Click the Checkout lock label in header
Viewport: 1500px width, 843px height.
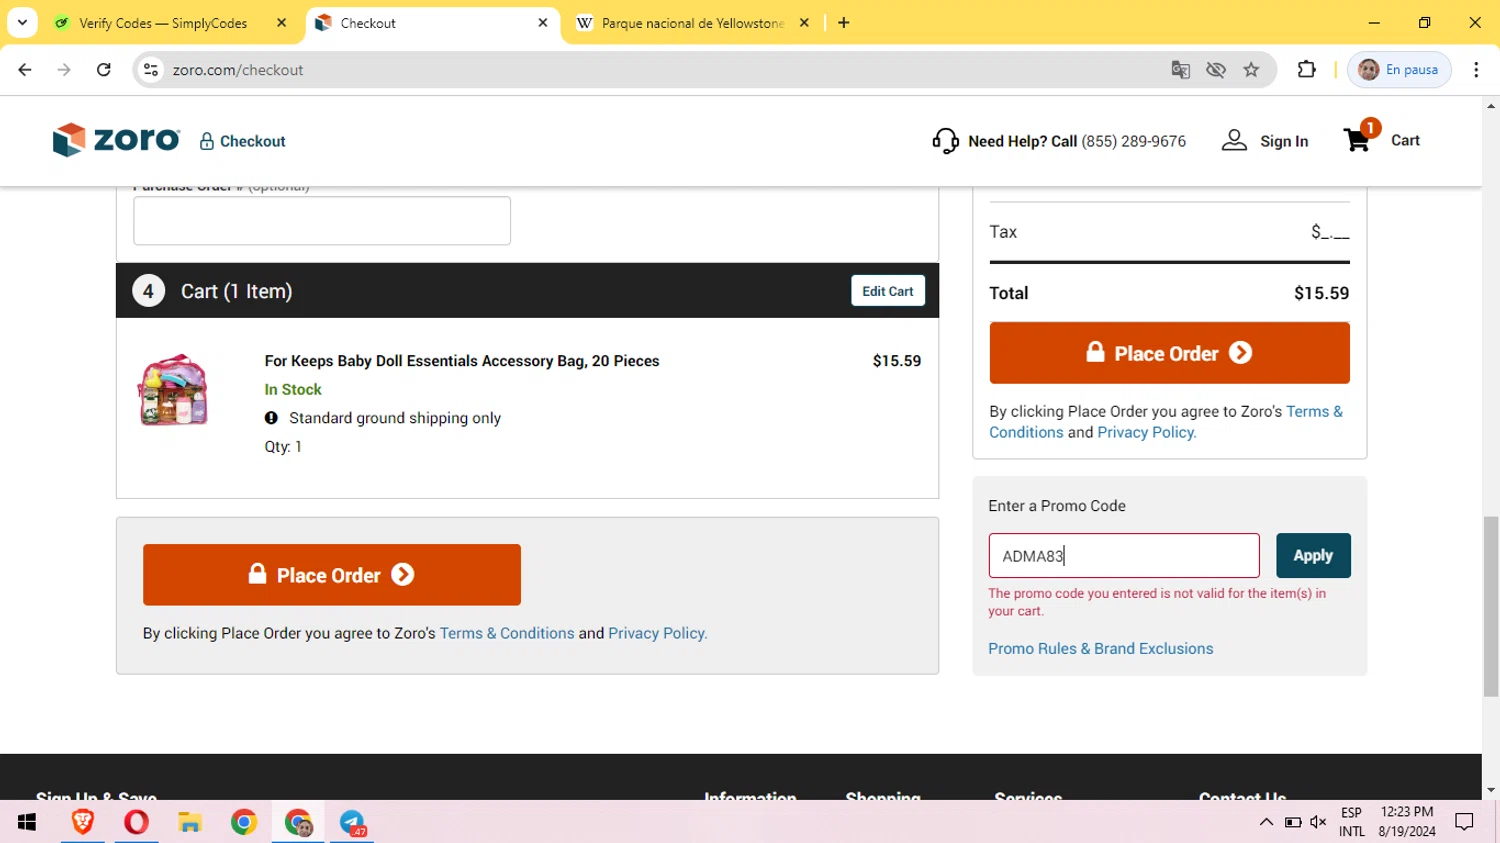tap(243, 141)
